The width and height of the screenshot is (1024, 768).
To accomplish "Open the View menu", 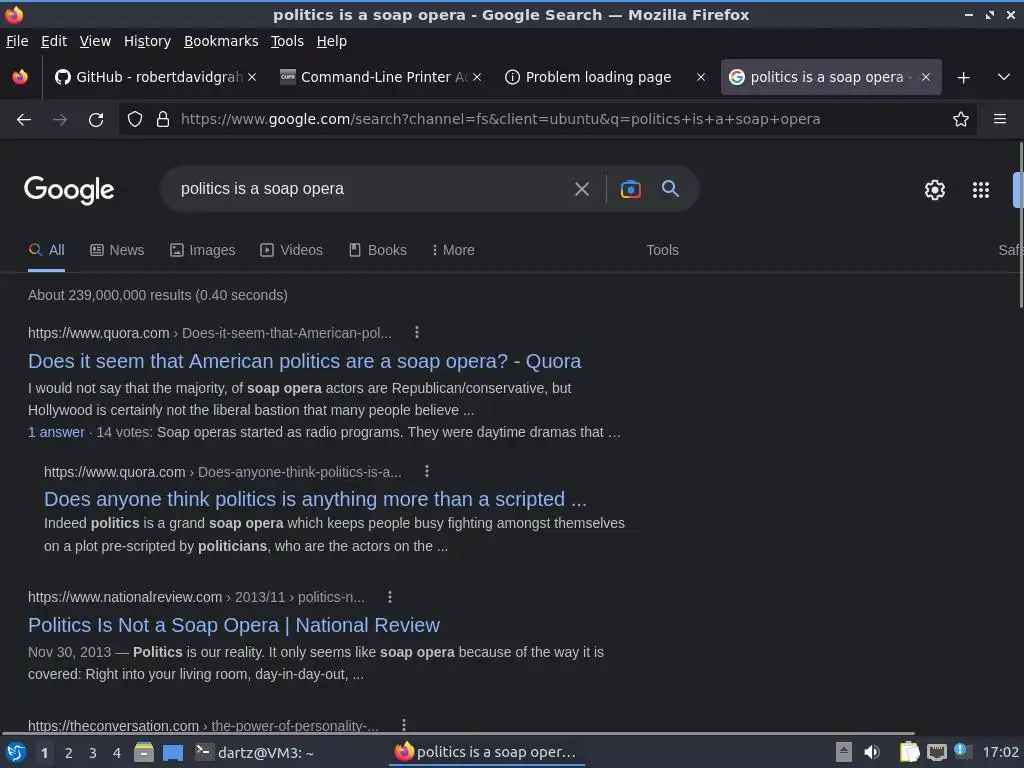I will pos(95,41).
